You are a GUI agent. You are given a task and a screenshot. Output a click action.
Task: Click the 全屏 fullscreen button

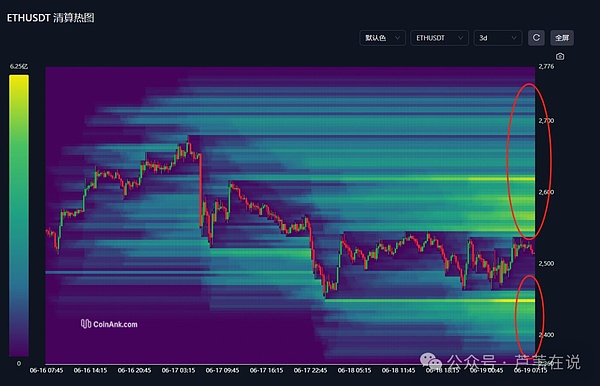562,38
